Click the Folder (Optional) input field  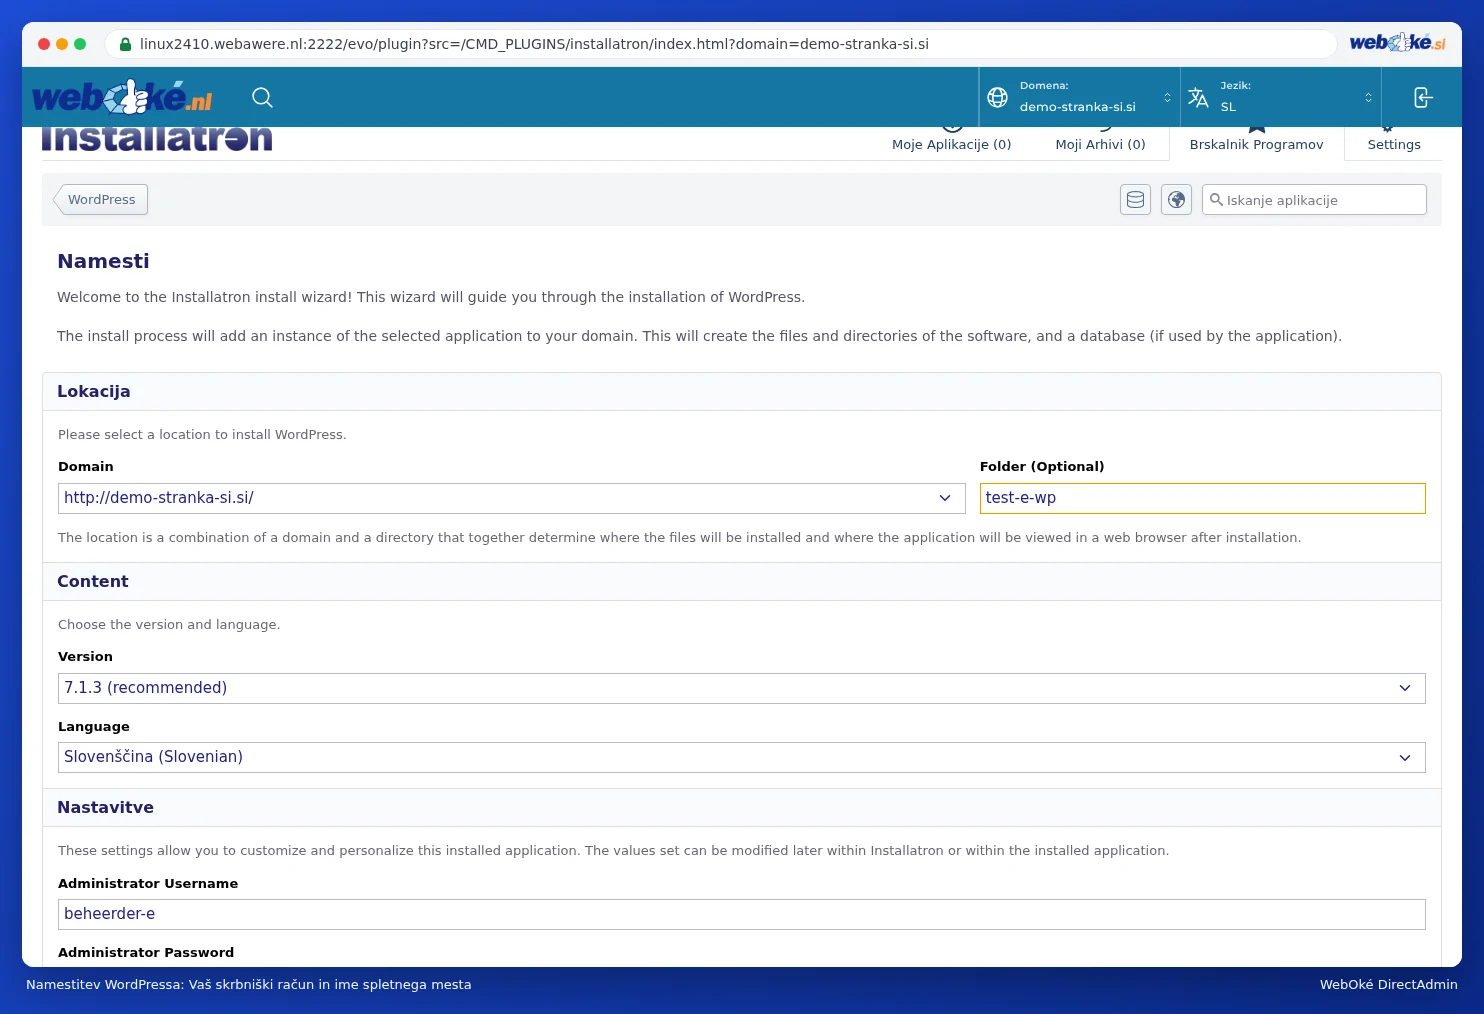click(1203, 498)
